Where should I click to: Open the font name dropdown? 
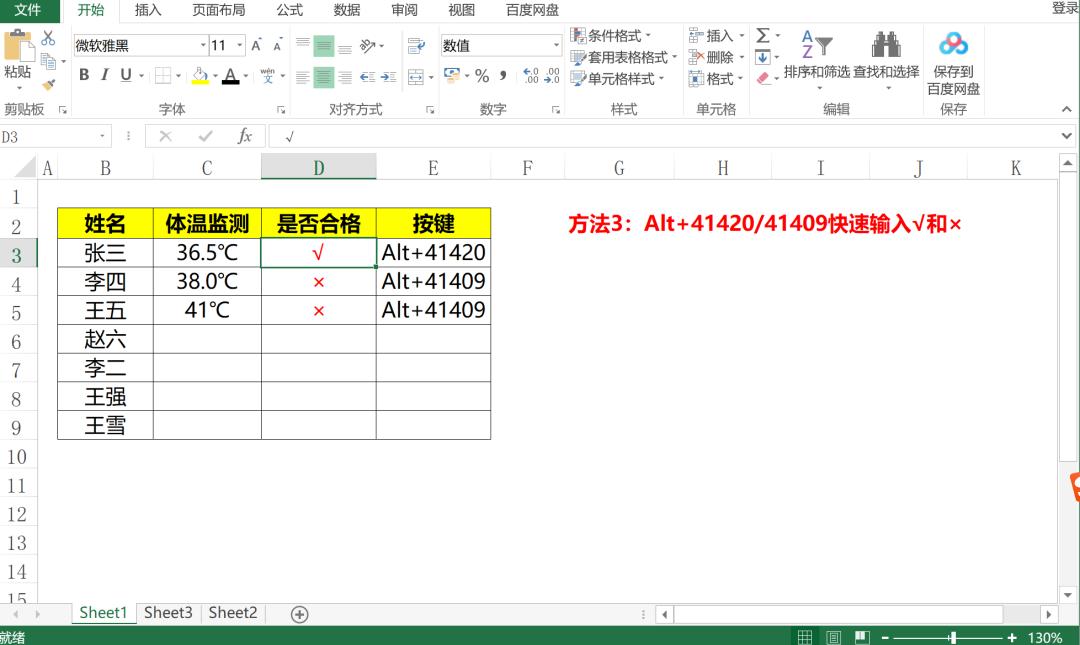[x=203, y=45]
